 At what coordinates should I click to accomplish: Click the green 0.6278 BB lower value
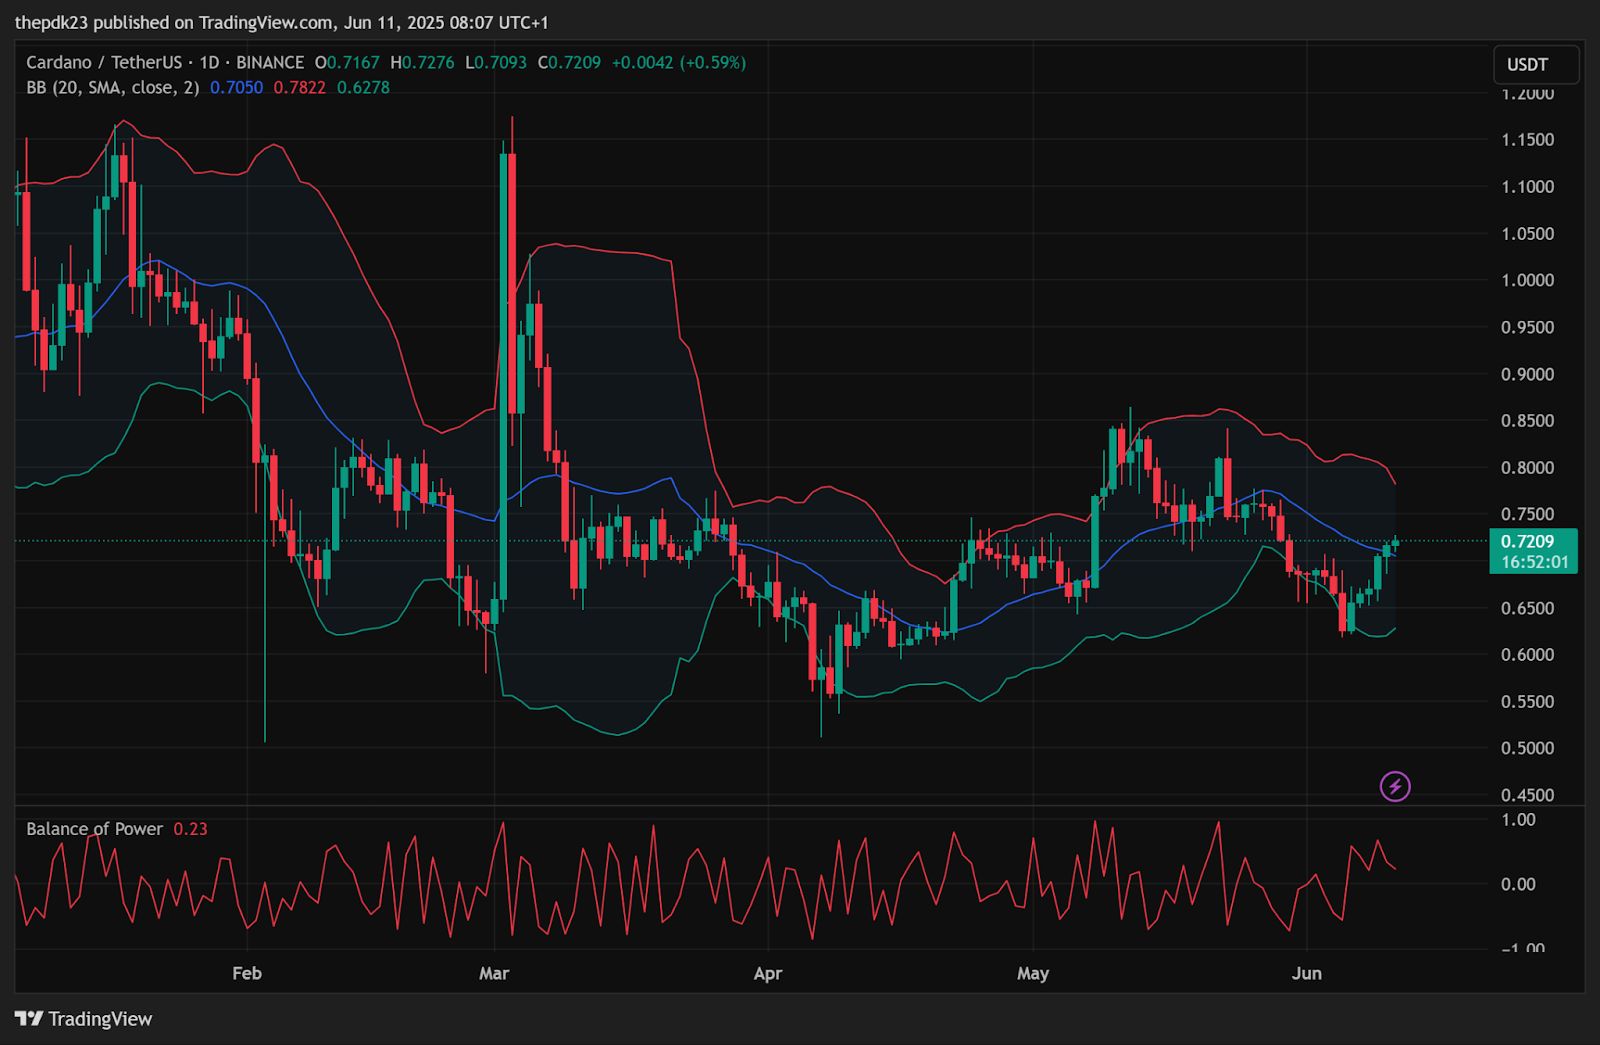coord(363,88)
